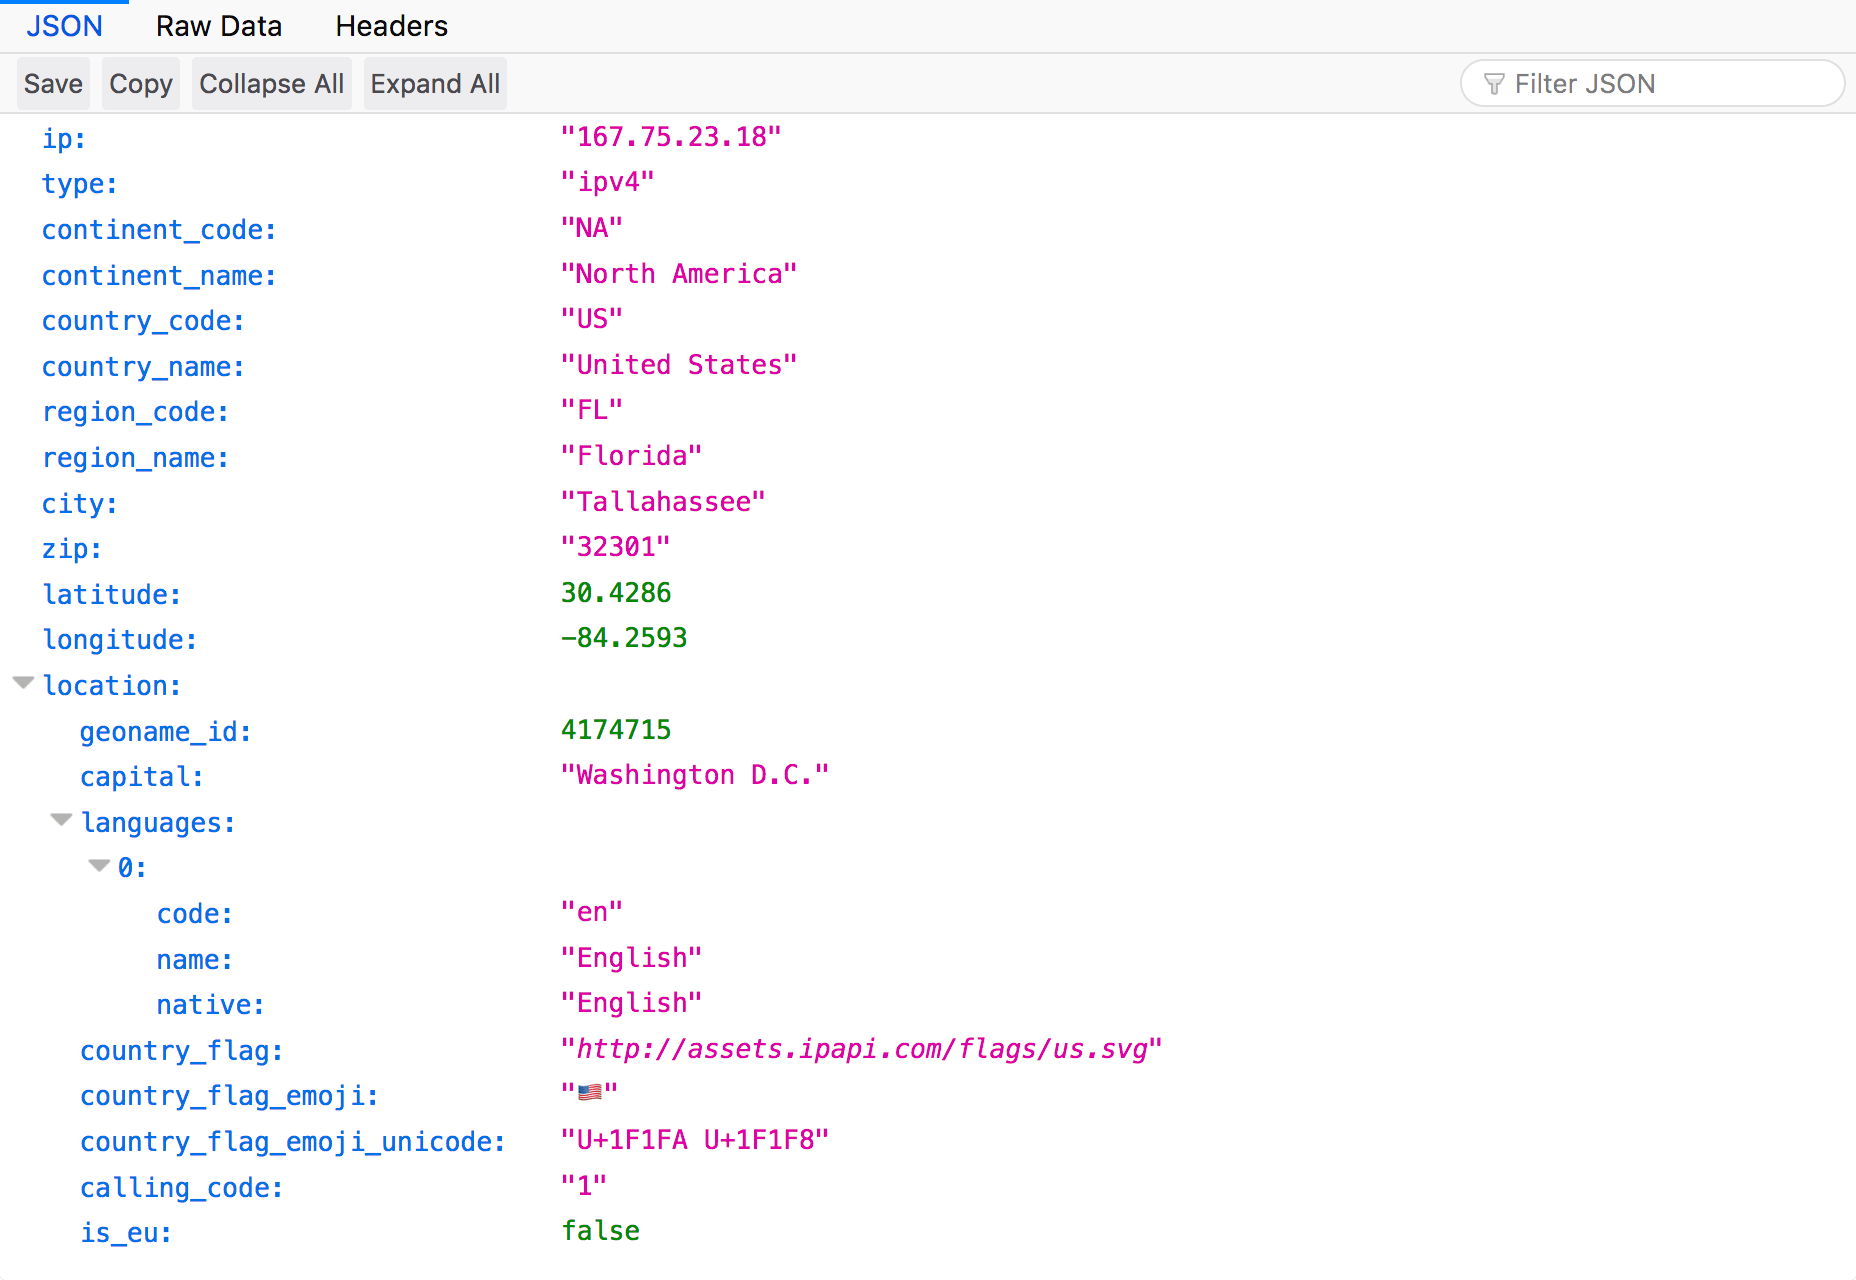
Task: Switch to the Raw Data tab
Action: point(219,26)
